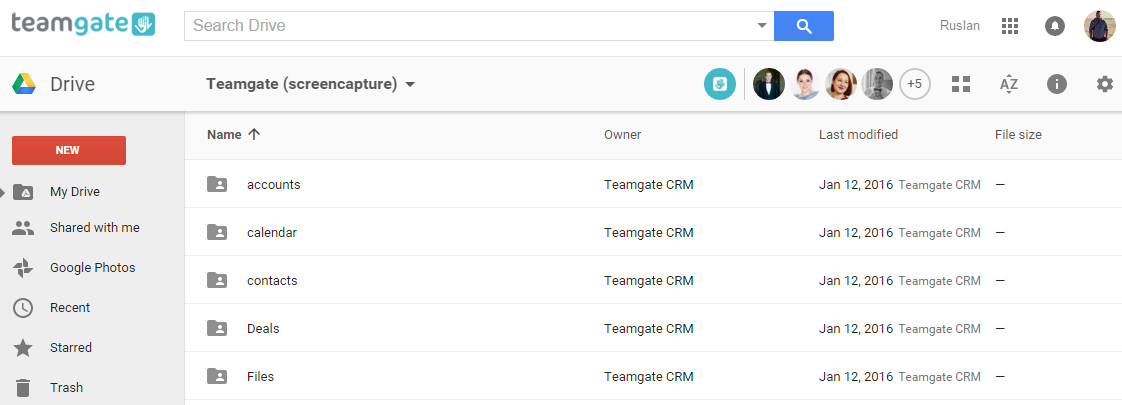Open Starred items
The height and width of the screenshot is (405, 1122).
coord(71,348)
